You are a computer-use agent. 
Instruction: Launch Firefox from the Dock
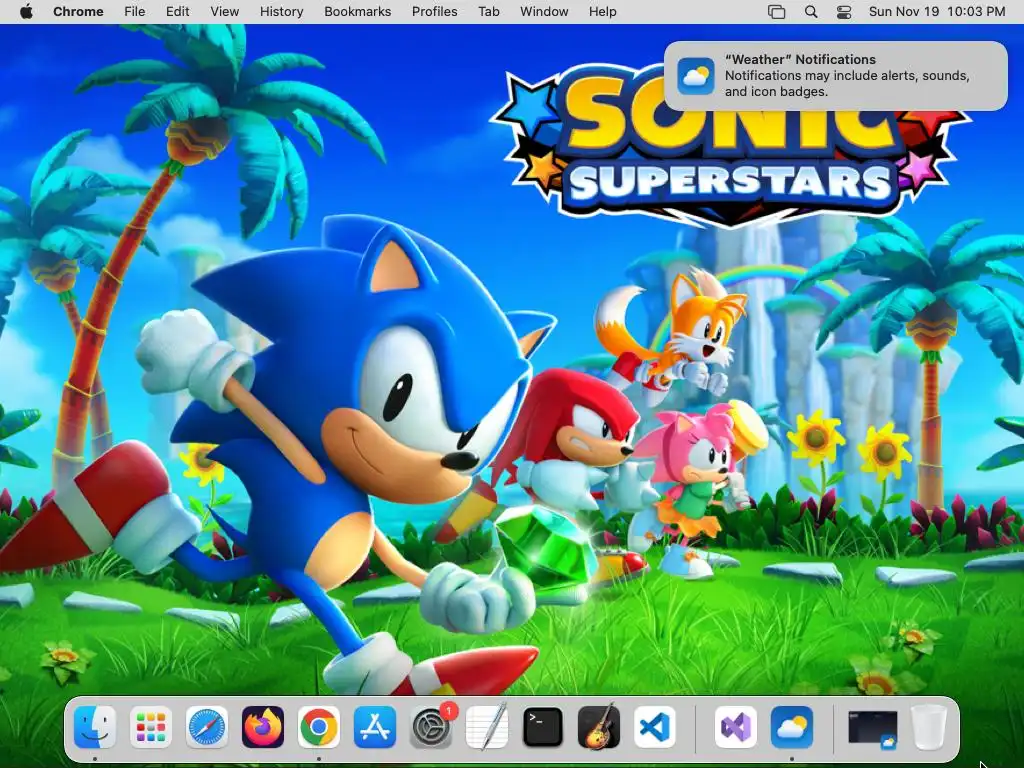[x=263, y=727]
